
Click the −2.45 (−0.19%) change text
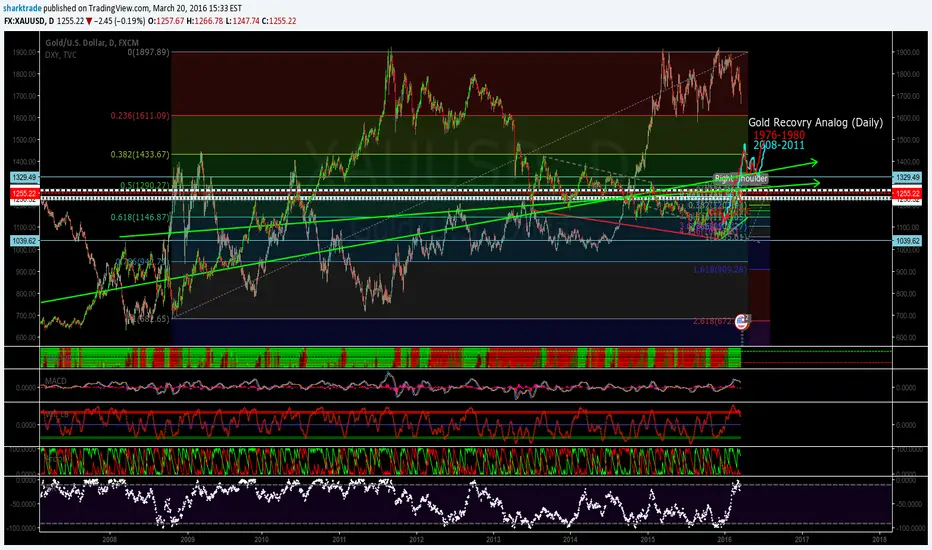pos(119,21)
